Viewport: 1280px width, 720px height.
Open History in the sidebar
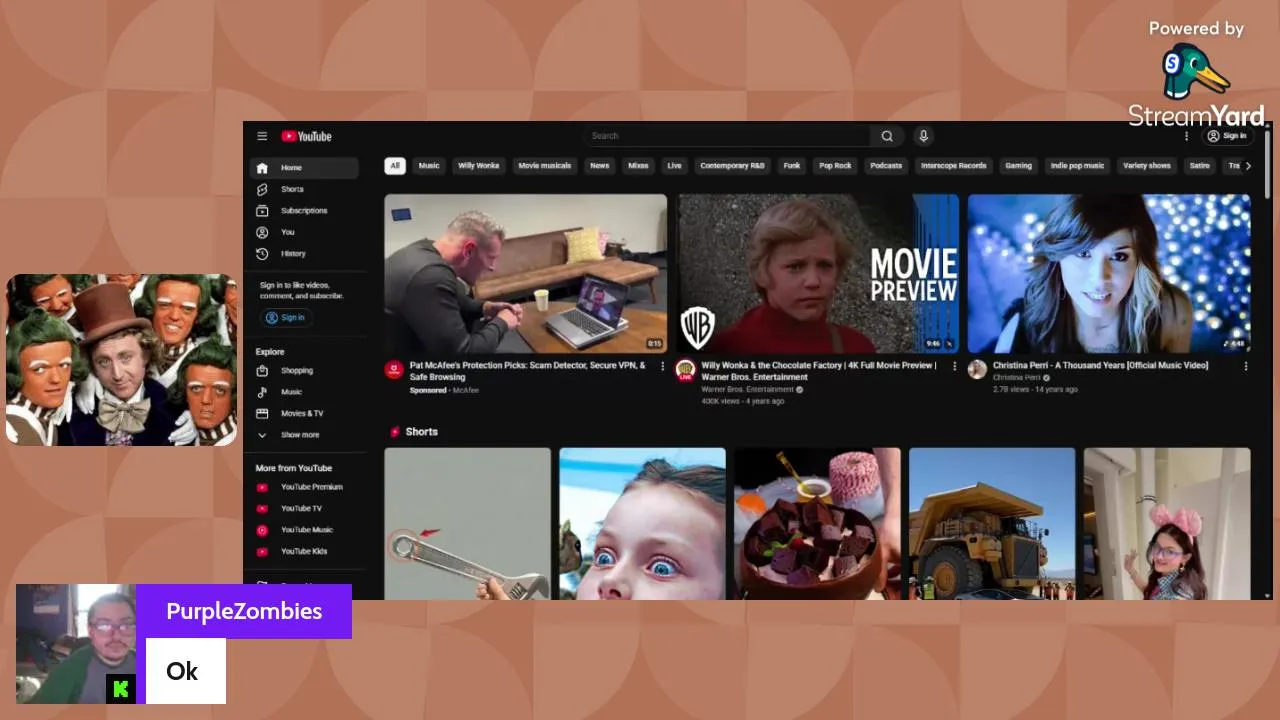pyautogui.click(x=302, y=254)
